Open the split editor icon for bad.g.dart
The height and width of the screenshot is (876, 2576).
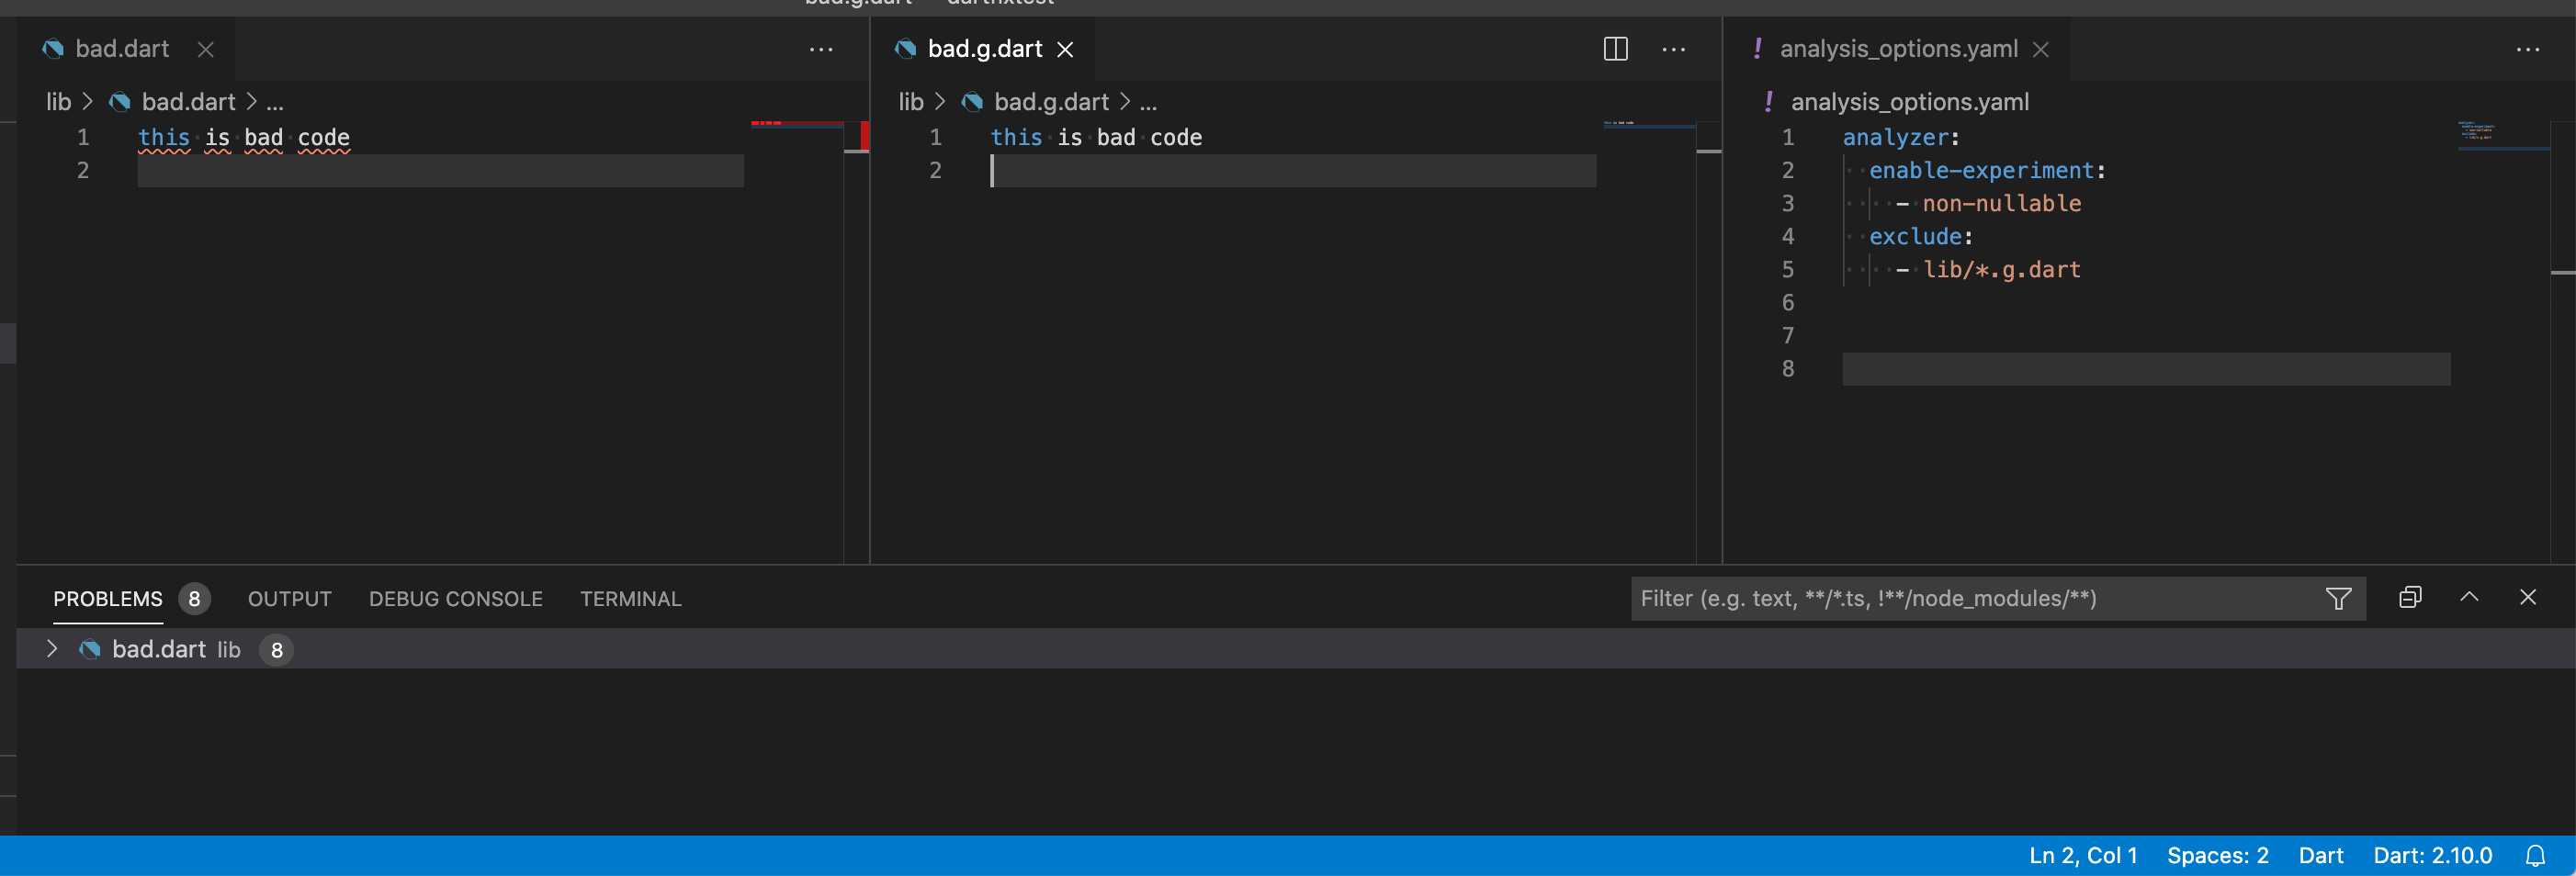pyautogui.click(x=1616, y=49)
